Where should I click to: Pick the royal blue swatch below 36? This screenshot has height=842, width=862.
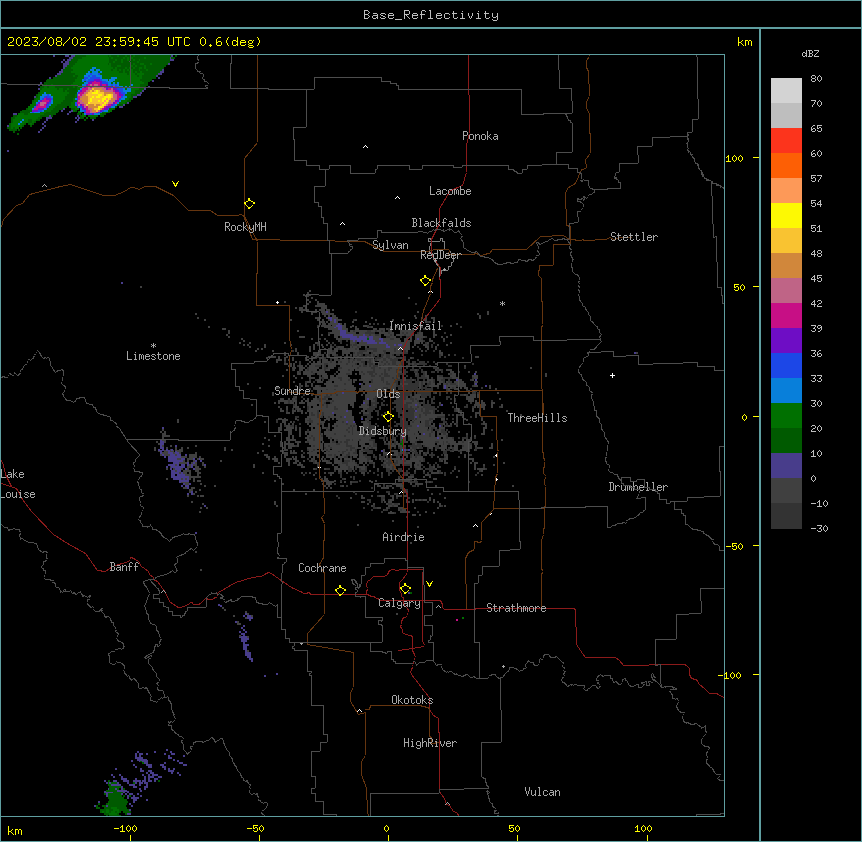point(786,365)
